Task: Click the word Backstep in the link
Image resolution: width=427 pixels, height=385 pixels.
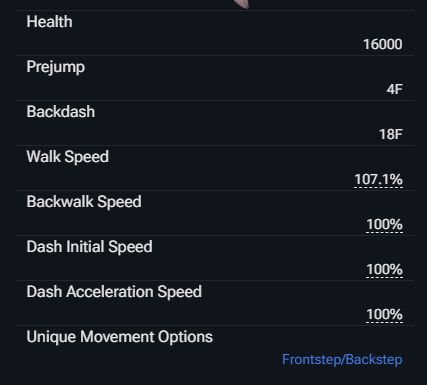Action: coord(373,360)
